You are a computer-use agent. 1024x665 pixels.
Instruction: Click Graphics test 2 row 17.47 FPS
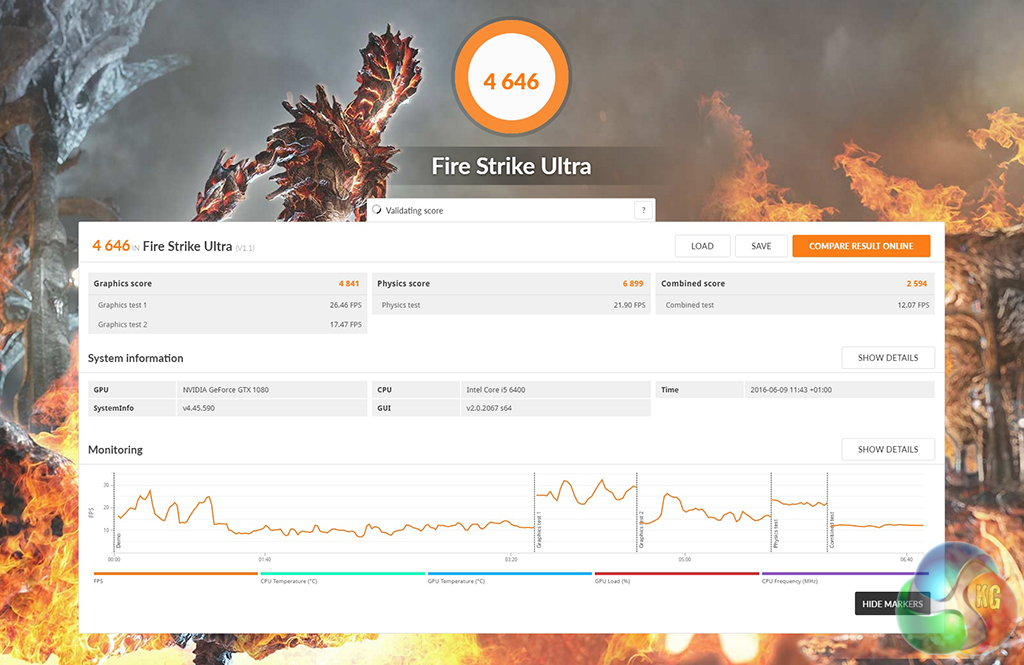point(227,325)
